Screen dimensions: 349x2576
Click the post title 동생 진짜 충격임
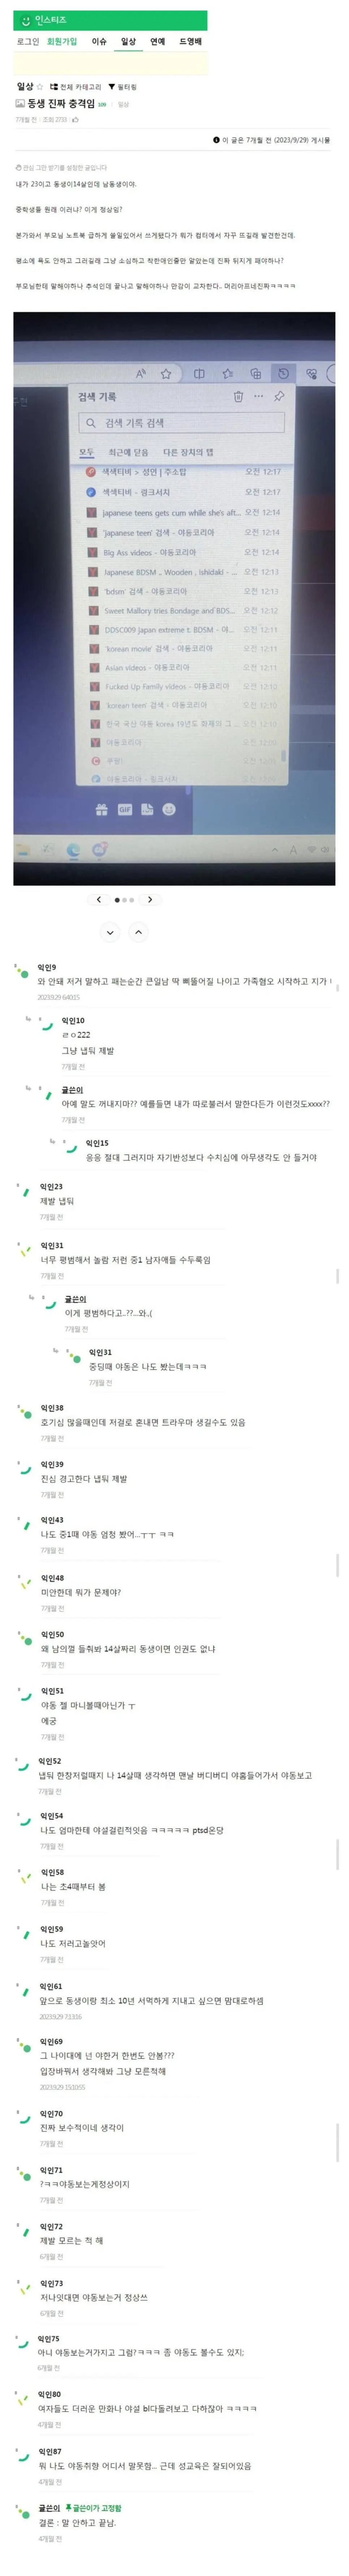(60, 104)
